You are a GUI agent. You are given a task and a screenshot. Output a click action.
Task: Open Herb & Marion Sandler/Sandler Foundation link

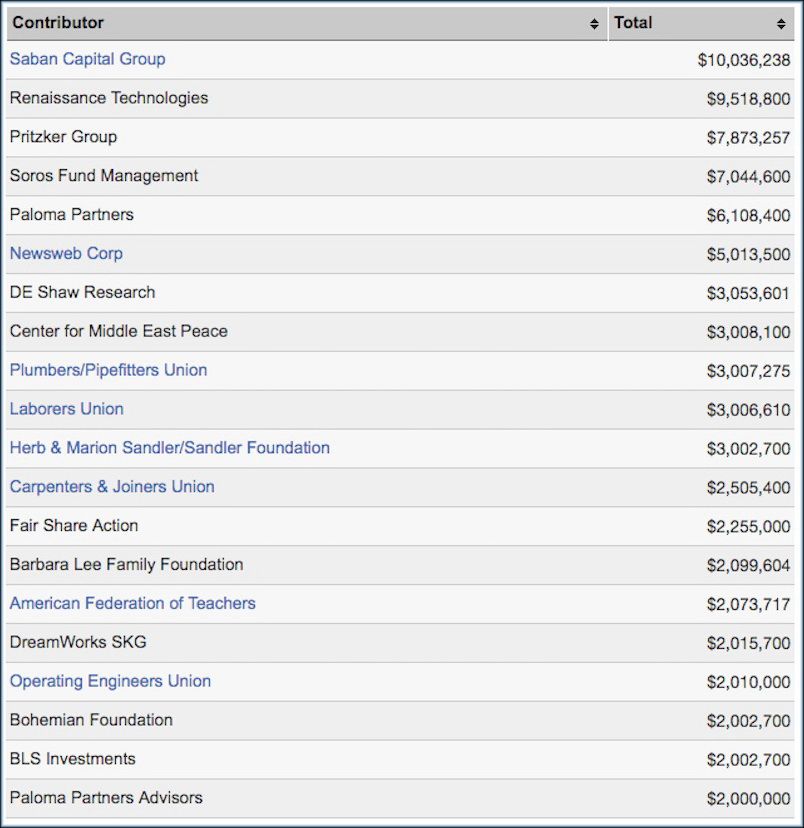click(x=169, y=448)
